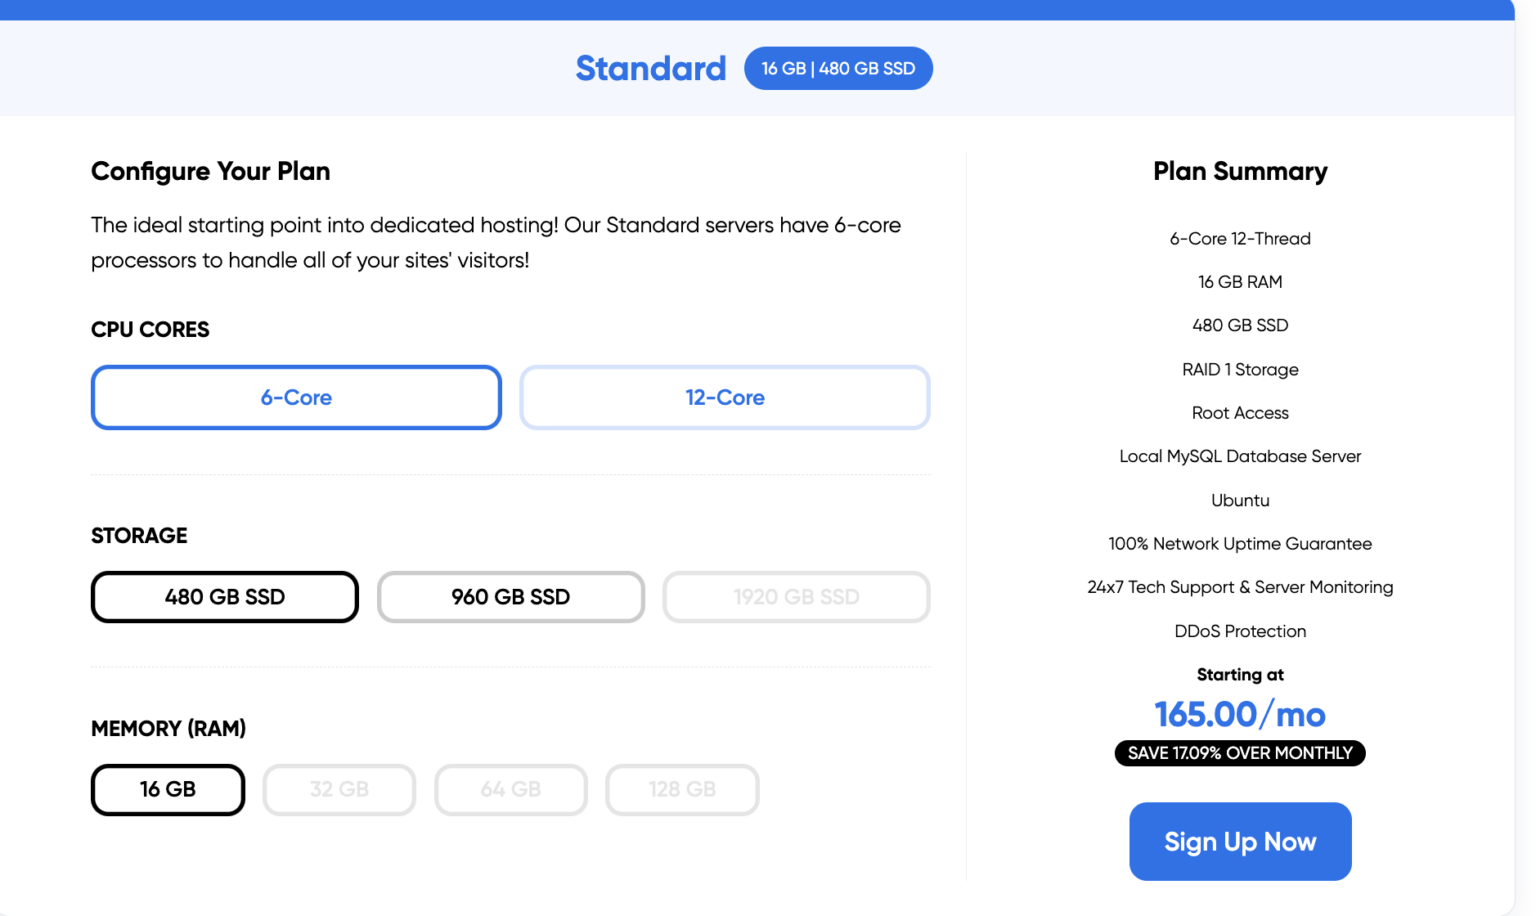Select the 12-Core CPU option
1536x916 pixels.
click(x=724, y=397)
